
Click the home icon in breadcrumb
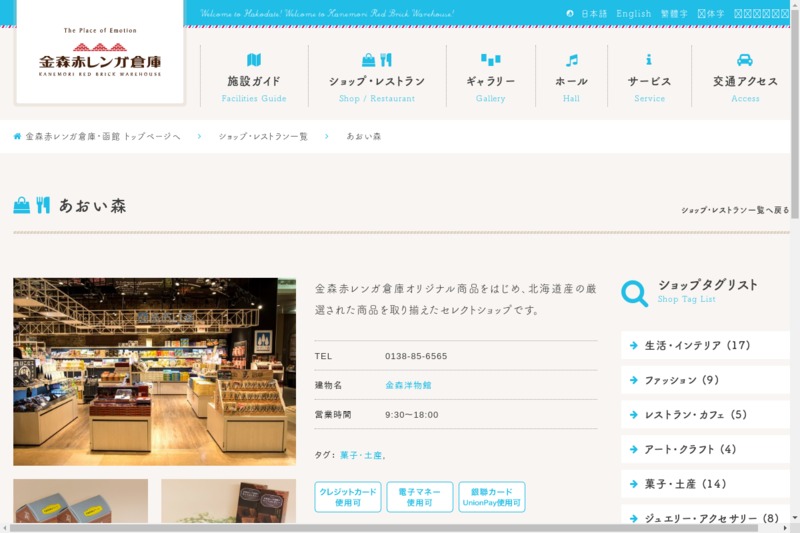(x=17, y=136)
